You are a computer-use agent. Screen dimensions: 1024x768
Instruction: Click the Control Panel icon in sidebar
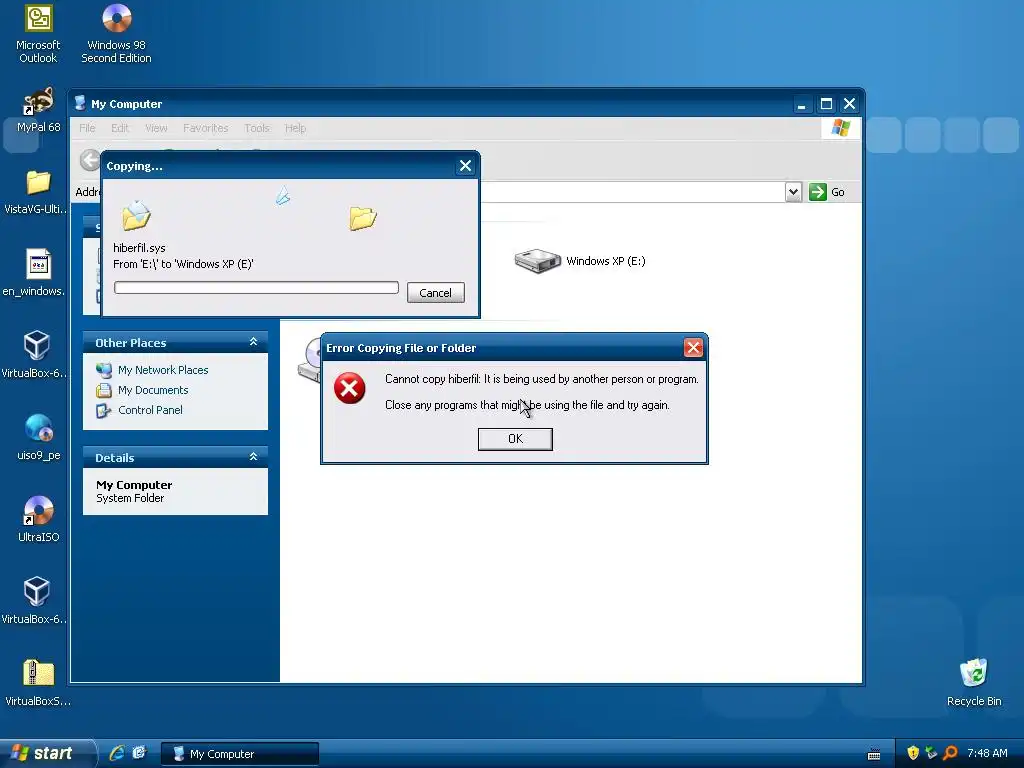(104, 411)
